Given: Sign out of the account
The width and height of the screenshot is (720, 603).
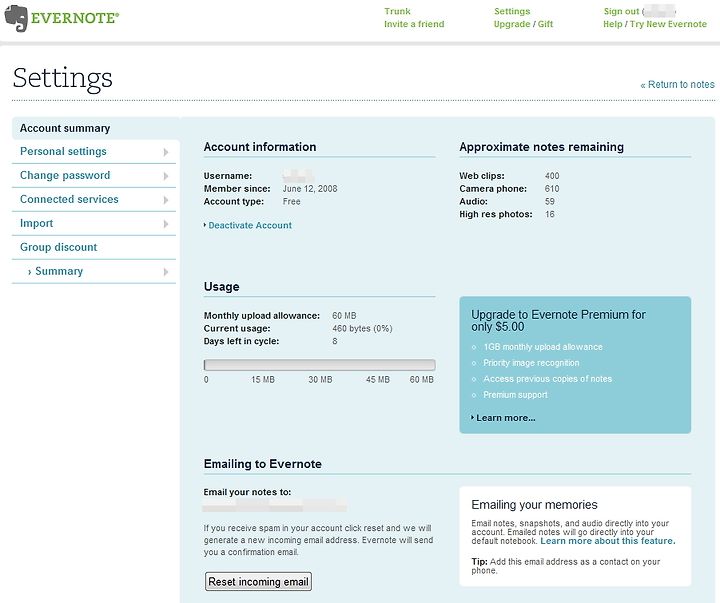Looking at the screenshot, I should click(621, 11).
